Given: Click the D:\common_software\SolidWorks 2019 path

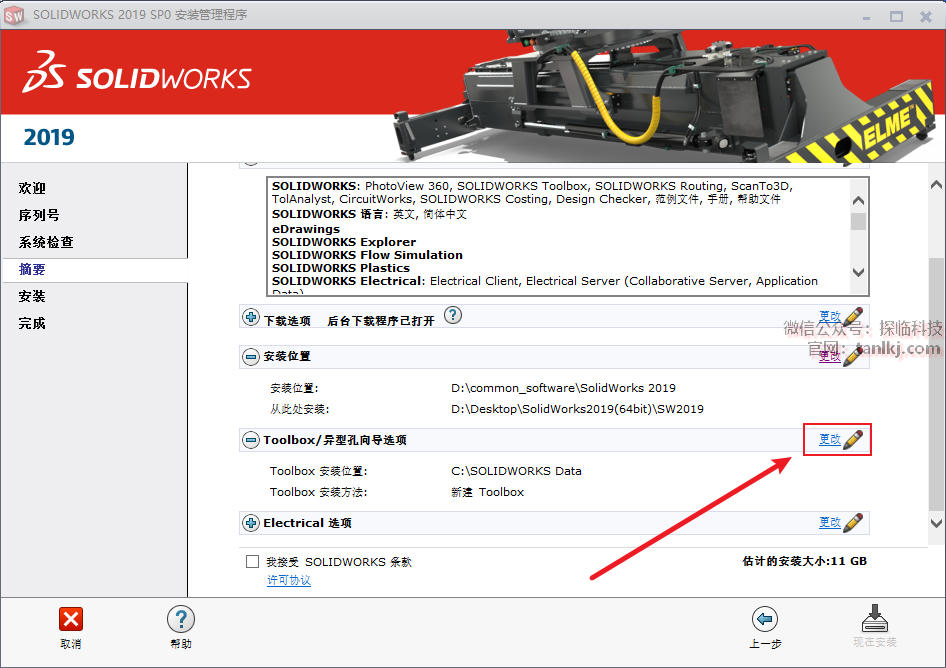Looking at the screenshot, I should [x=563, y=388].
